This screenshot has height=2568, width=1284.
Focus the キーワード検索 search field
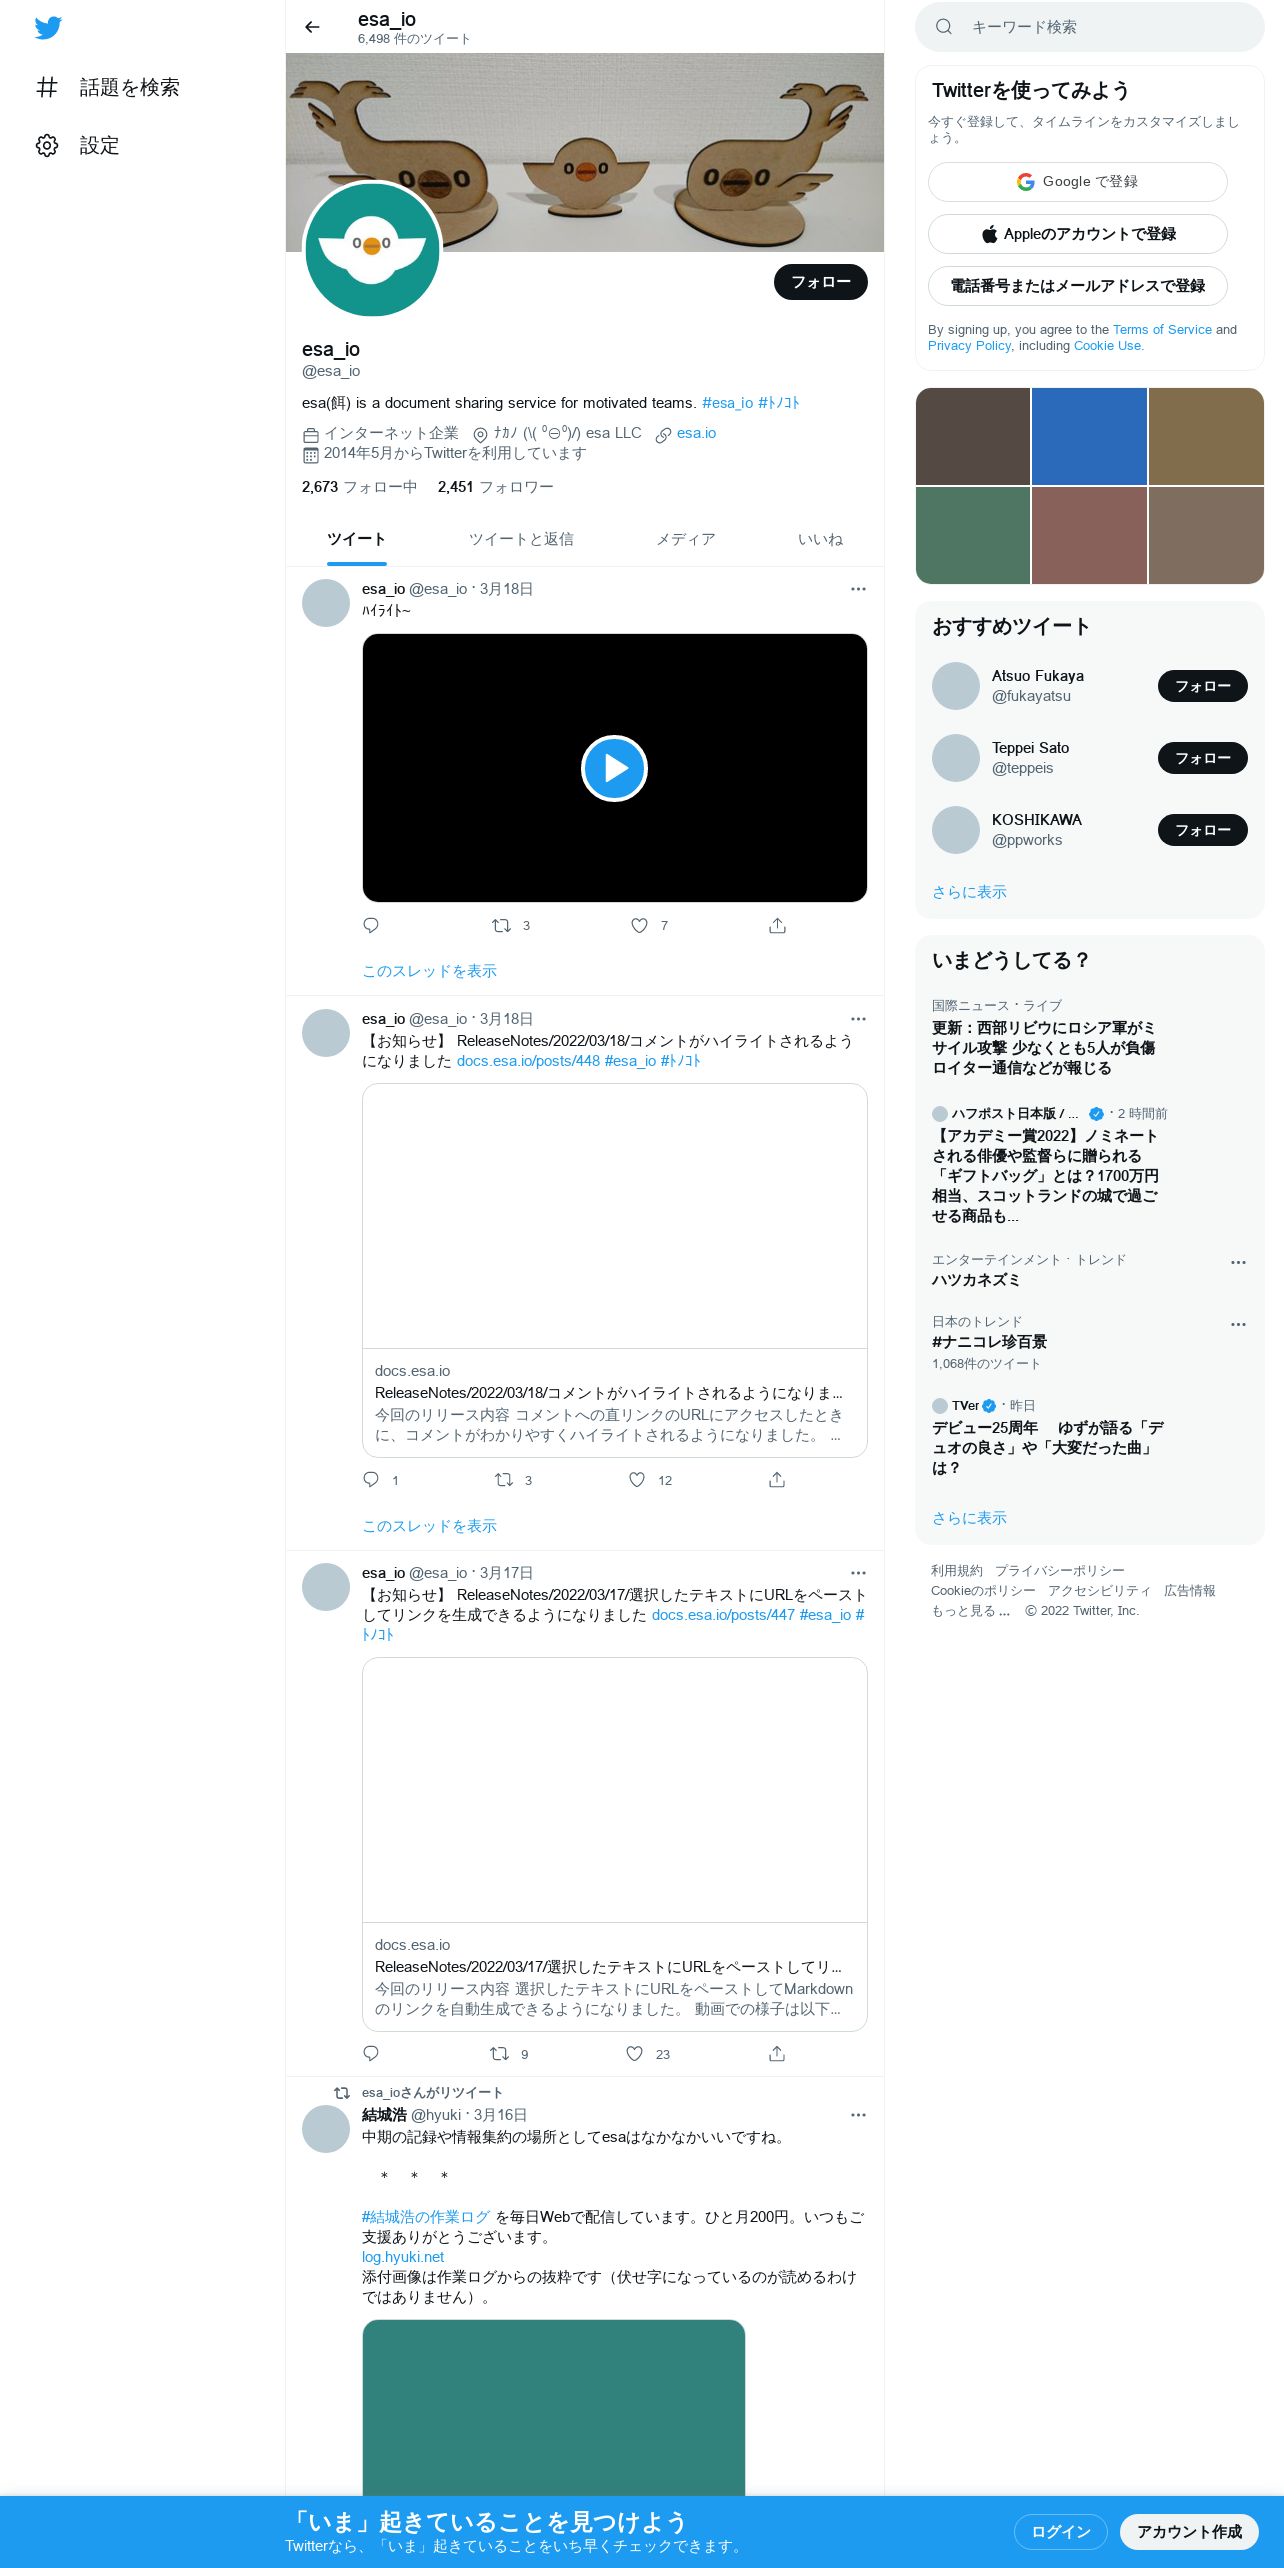tap(1090, 27)
